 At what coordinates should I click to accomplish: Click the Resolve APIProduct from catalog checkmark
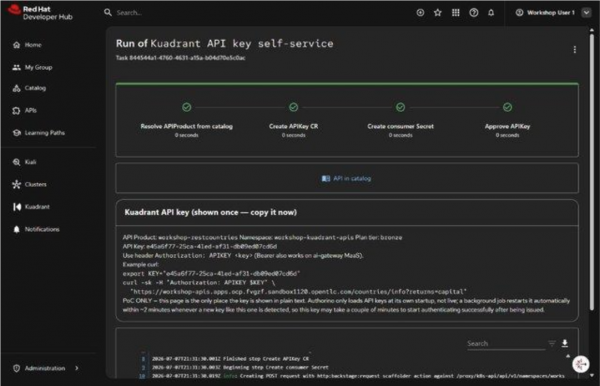(x=187, y=107)
